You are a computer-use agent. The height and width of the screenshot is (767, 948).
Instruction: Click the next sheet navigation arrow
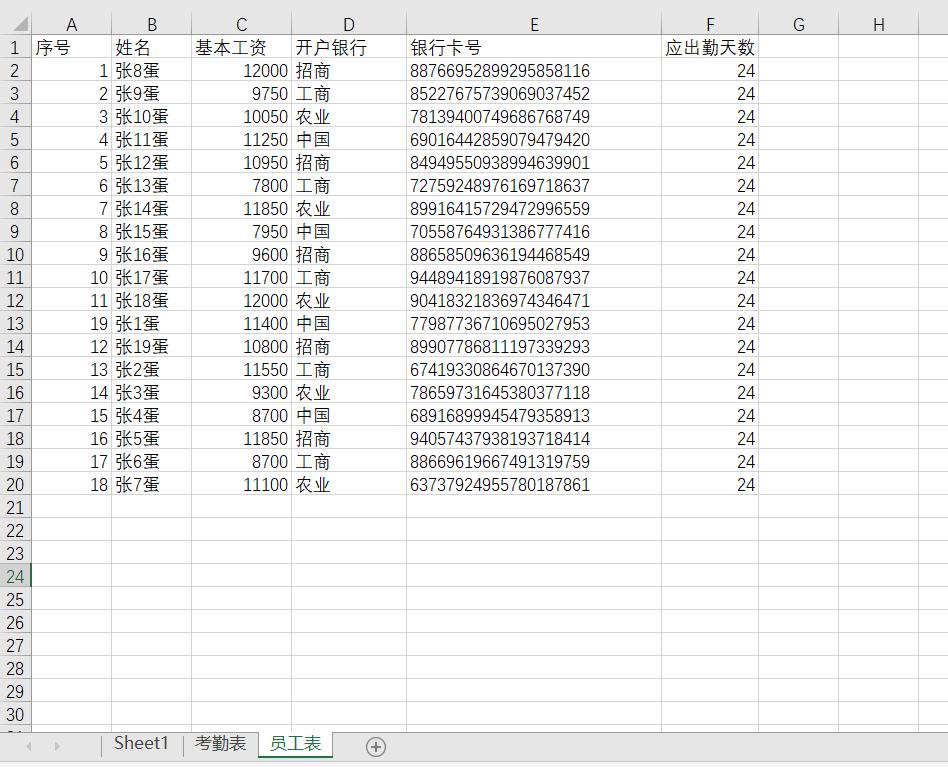coord(59,745)
